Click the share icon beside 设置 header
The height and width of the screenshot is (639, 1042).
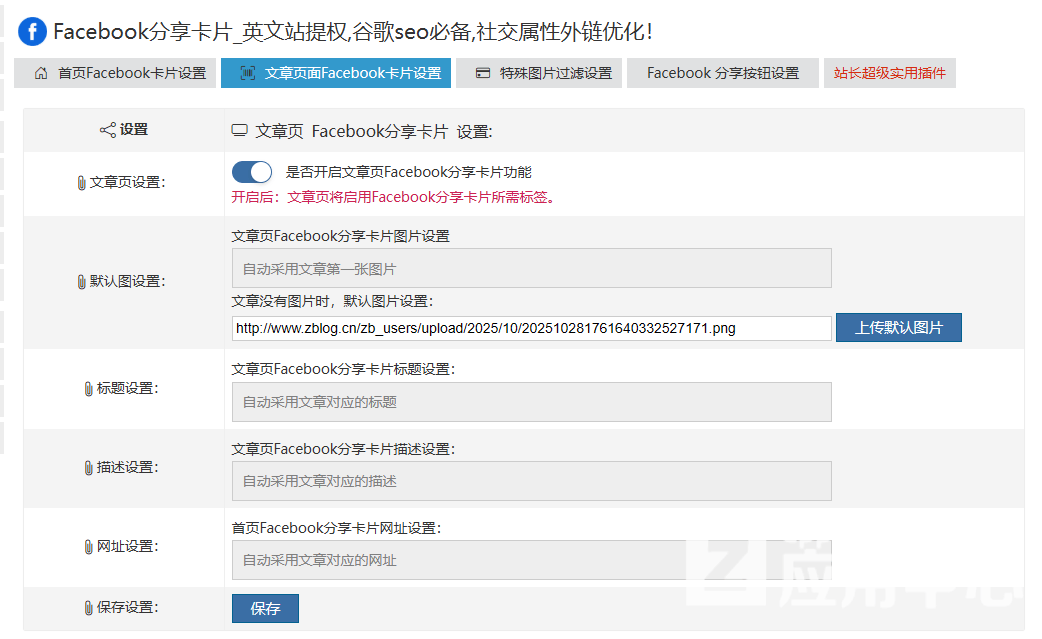point(108,130)
